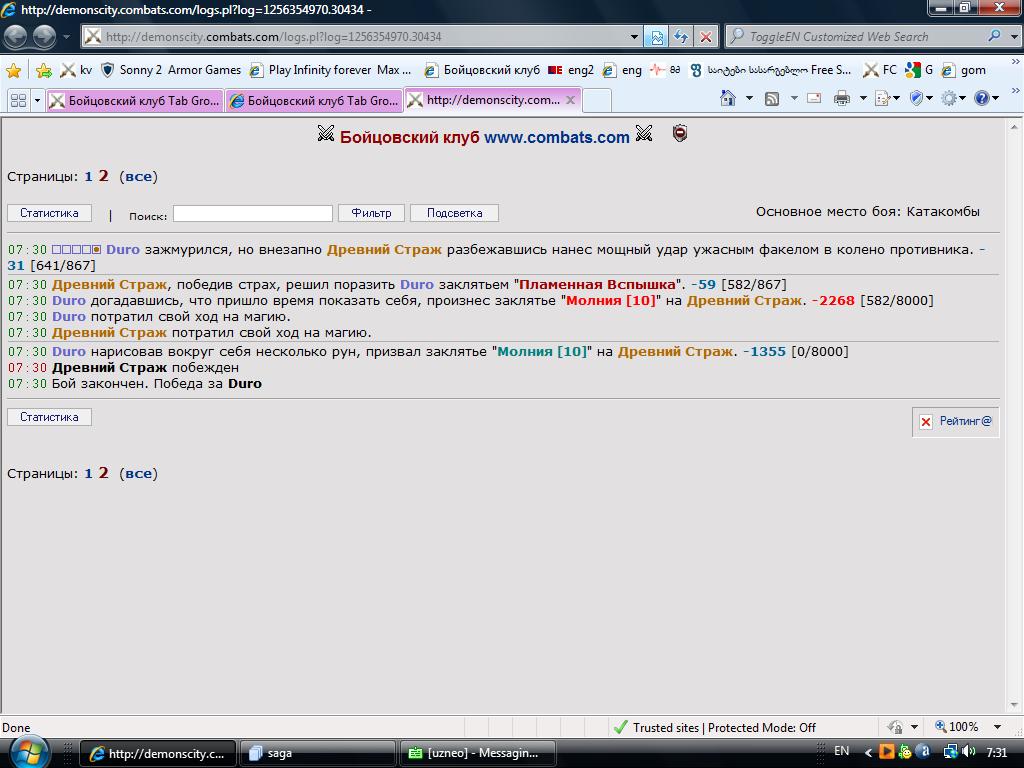Viewport: 1024px width, 768px height.
Task: Open the Favorites center star icon
Action: [13, 70]
